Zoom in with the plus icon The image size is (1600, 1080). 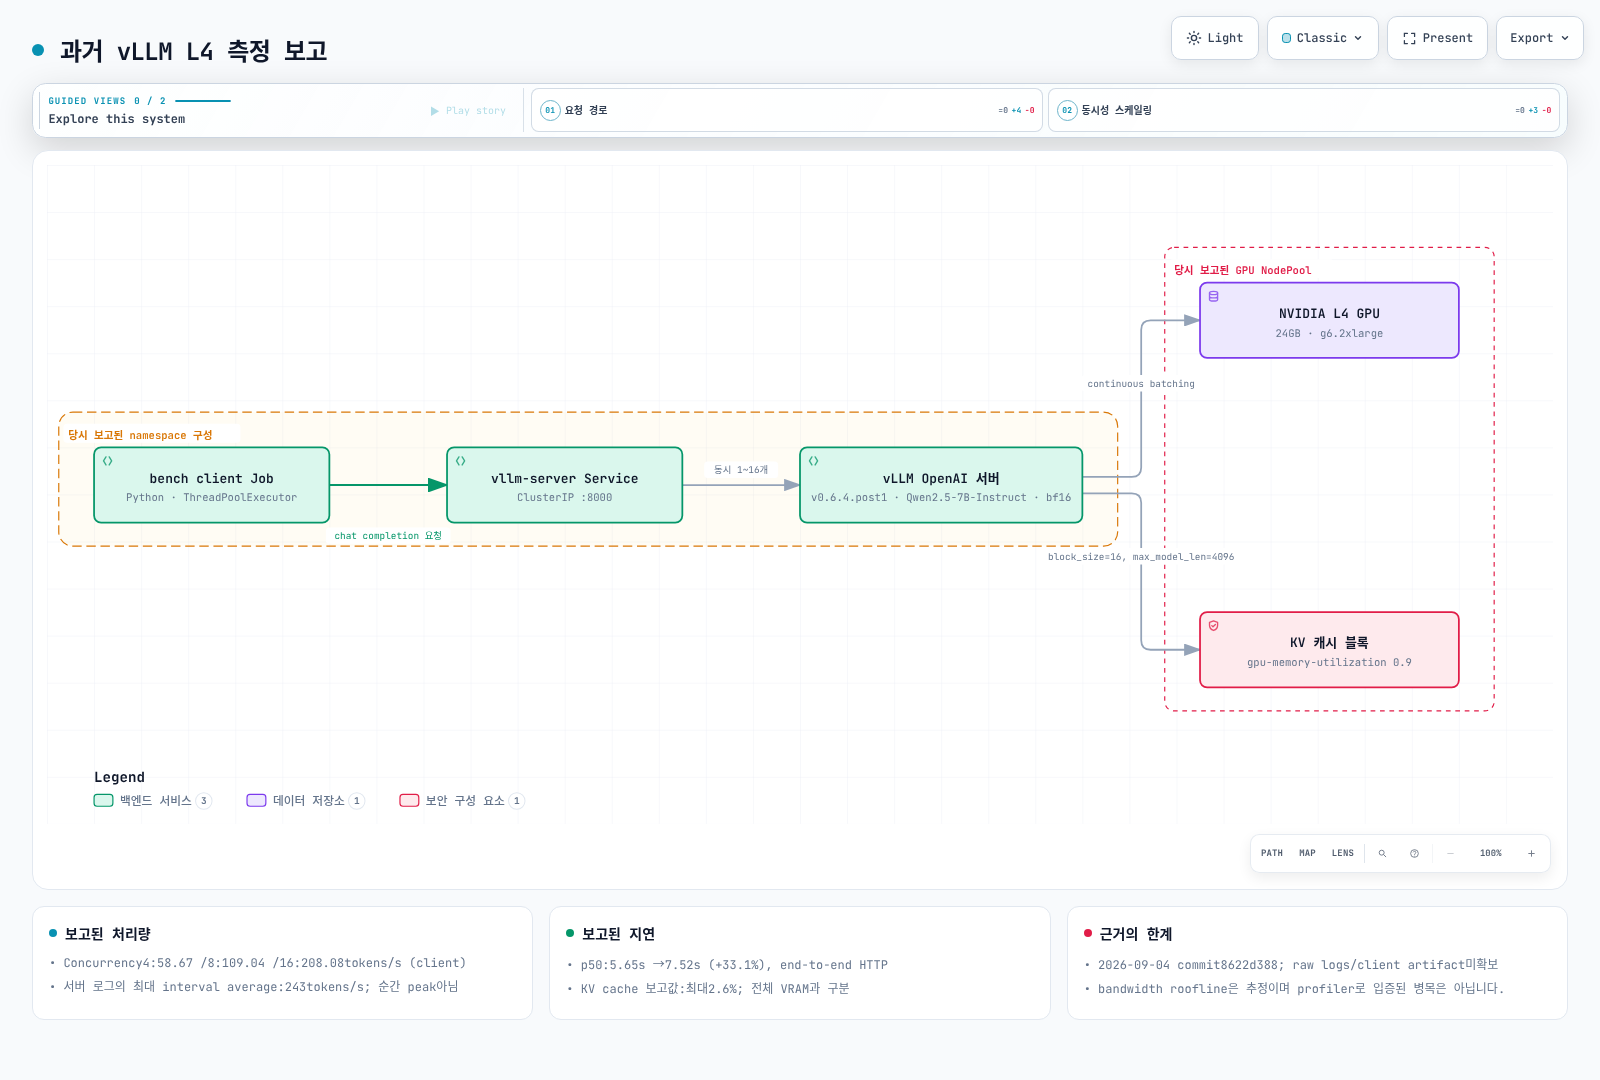coord(1531,853)
